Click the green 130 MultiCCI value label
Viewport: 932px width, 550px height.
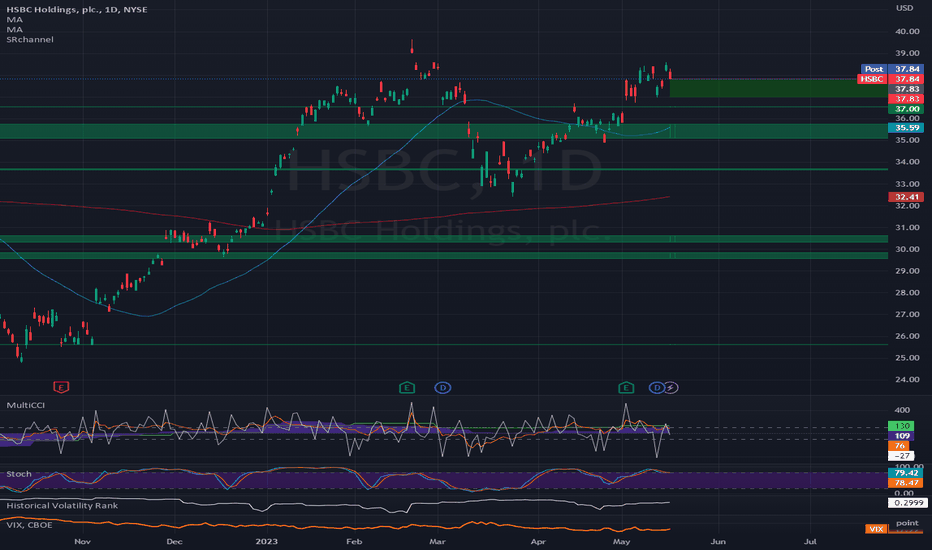click(x=901, y=426)
